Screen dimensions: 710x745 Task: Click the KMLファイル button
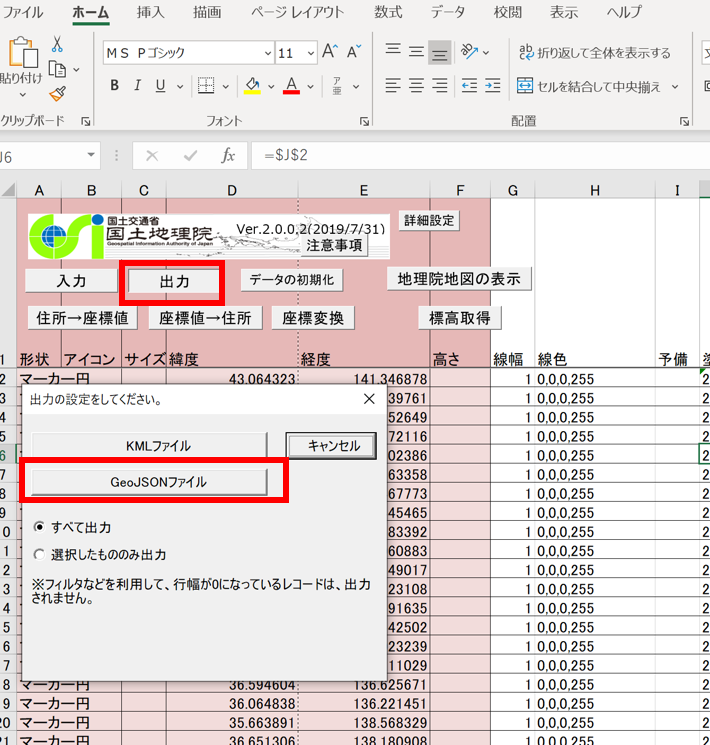coord(149,445)
